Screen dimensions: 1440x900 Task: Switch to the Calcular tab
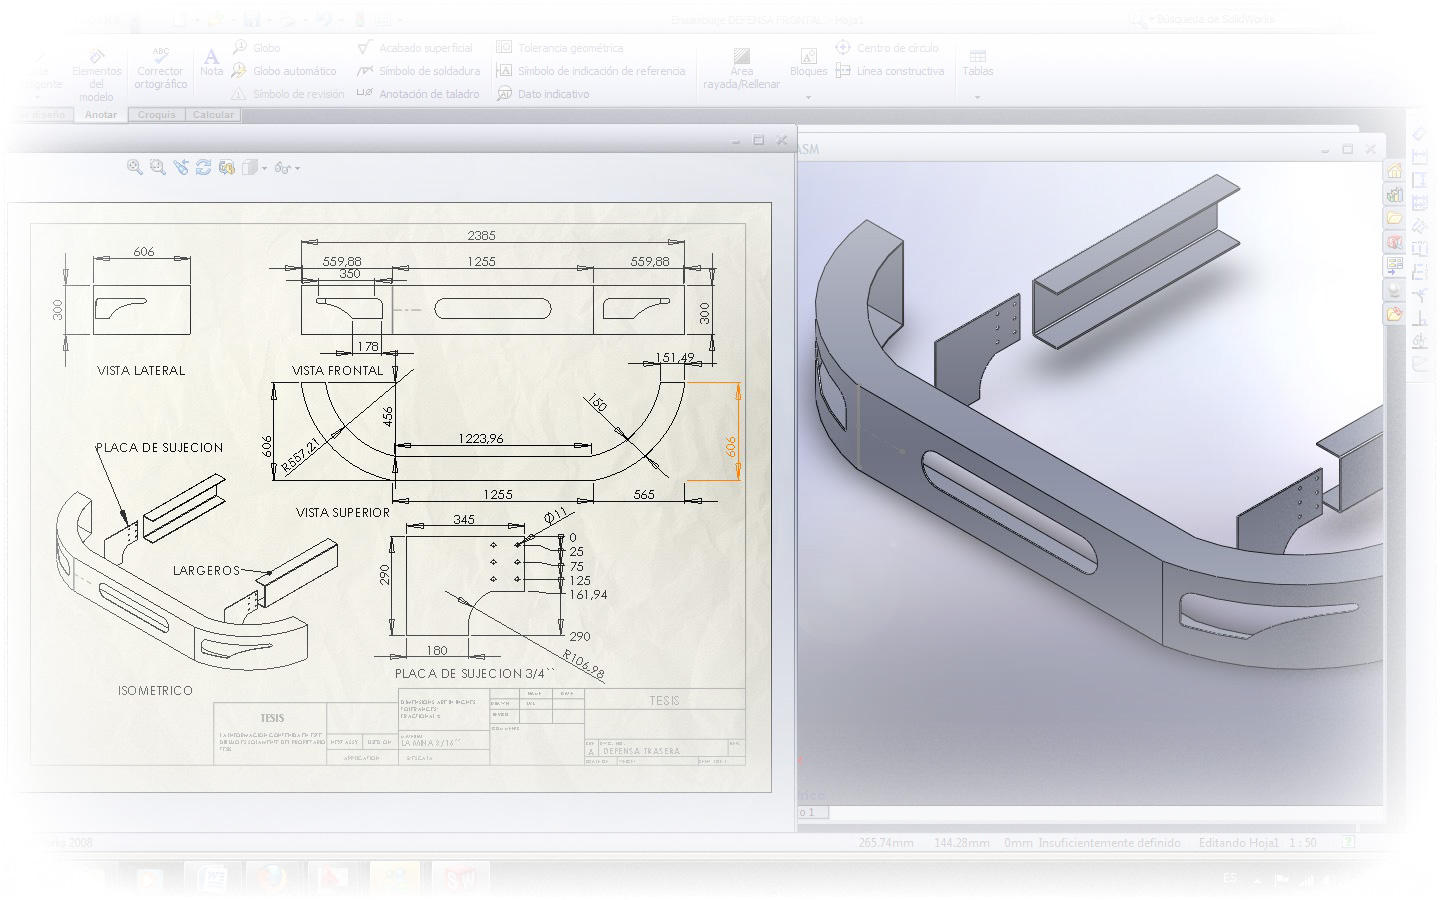coord(213,115)
